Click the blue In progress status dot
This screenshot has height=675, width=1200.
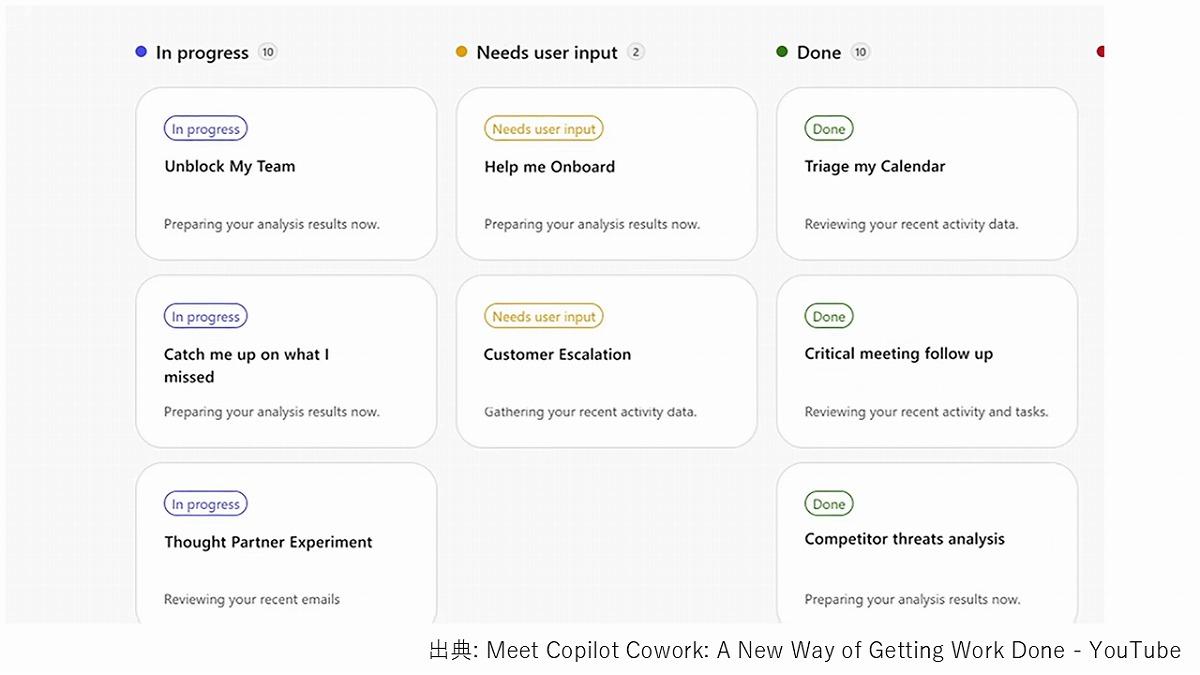click(x=141, y=52)
